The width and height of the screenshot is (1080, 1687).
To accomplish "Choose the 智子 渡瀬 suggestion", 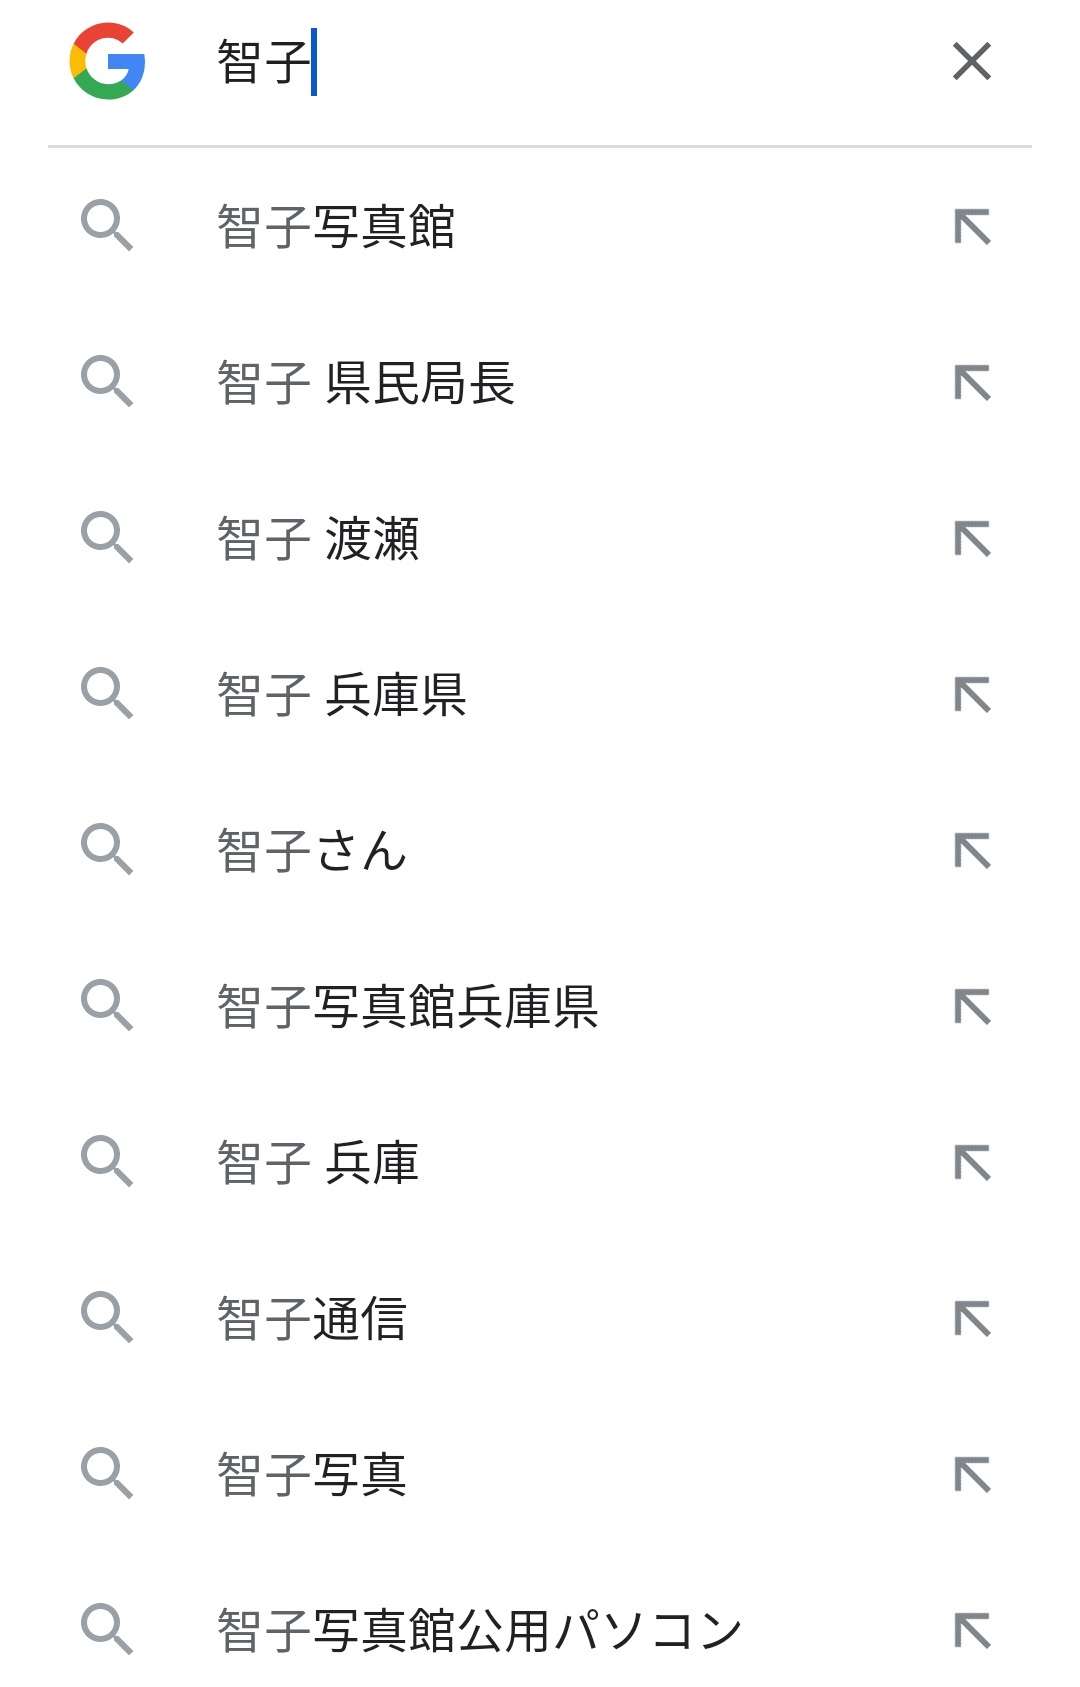I will coord(318,539).
